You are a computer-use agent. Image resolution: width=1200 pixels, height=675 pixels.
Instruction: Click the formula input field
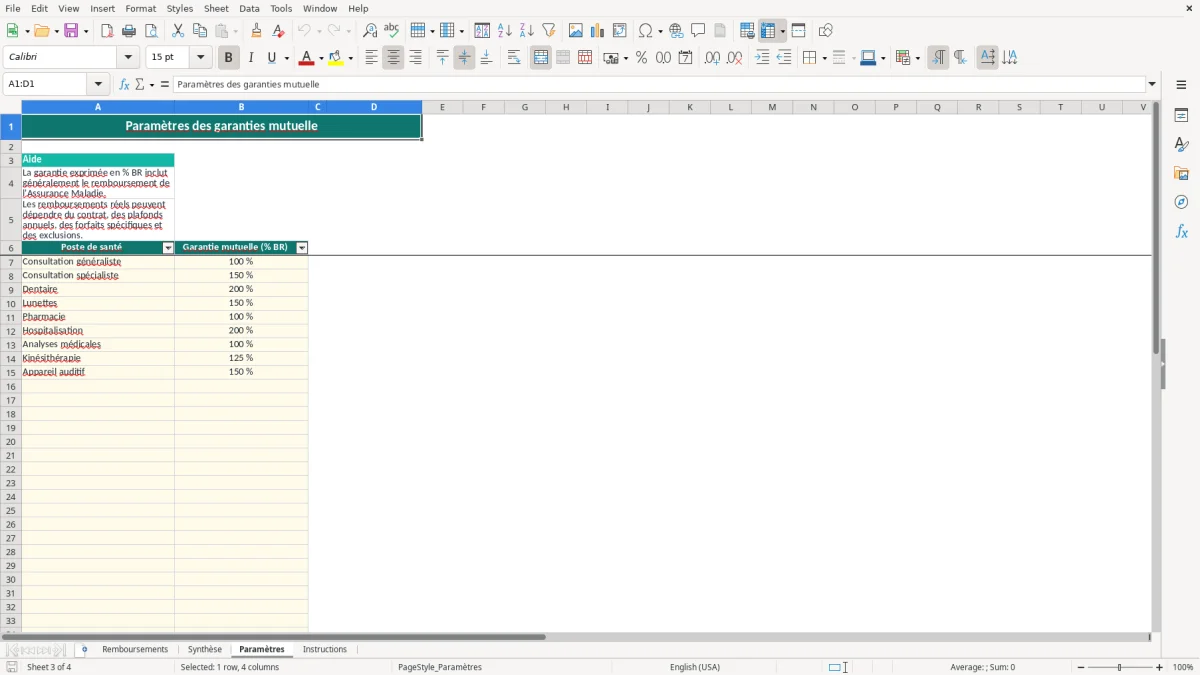coord(660,85)
